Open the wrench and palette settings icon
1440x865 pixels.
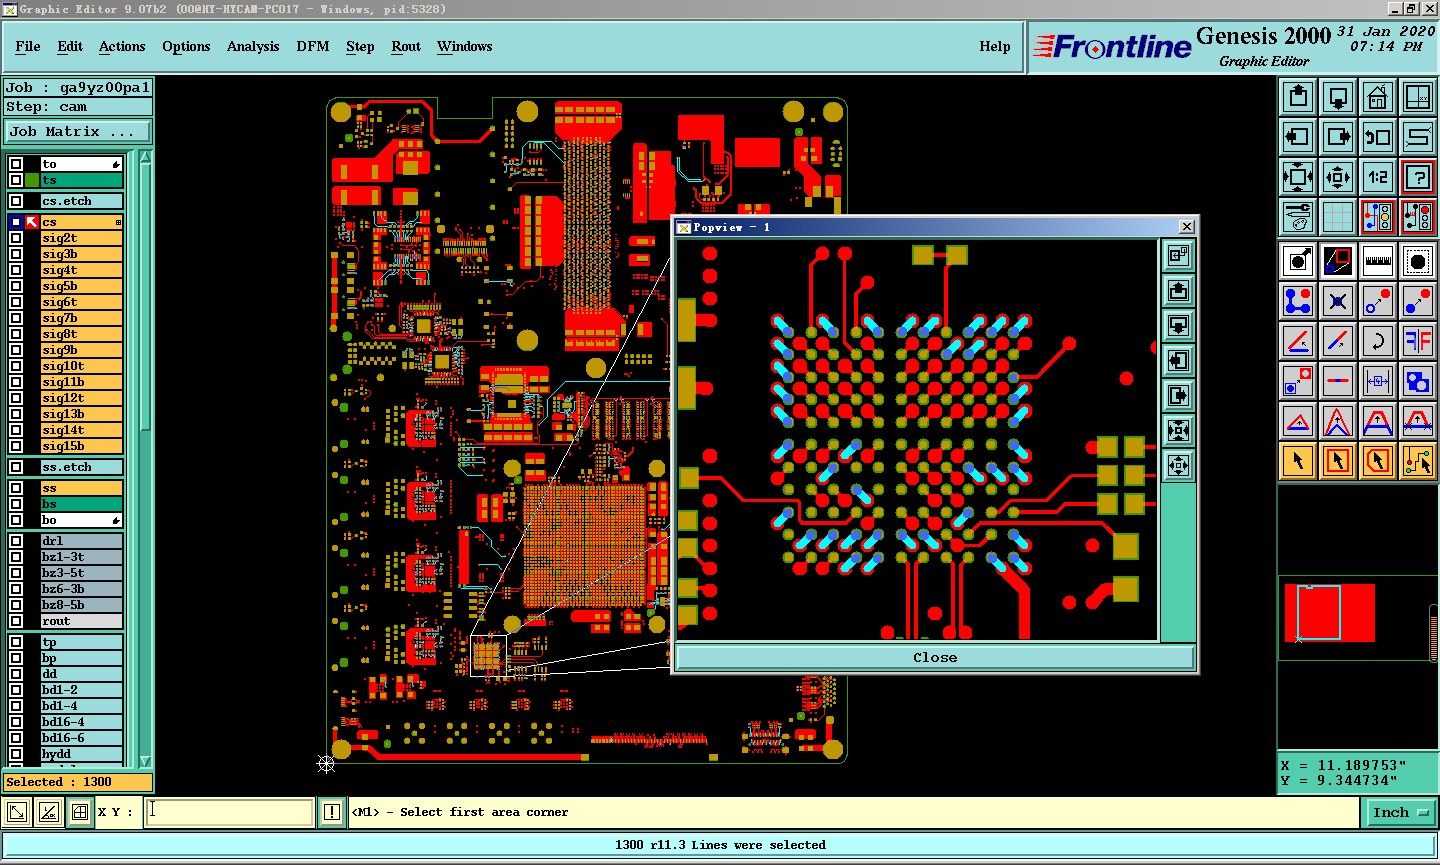pyautogui.click(x=1298, y=217)
